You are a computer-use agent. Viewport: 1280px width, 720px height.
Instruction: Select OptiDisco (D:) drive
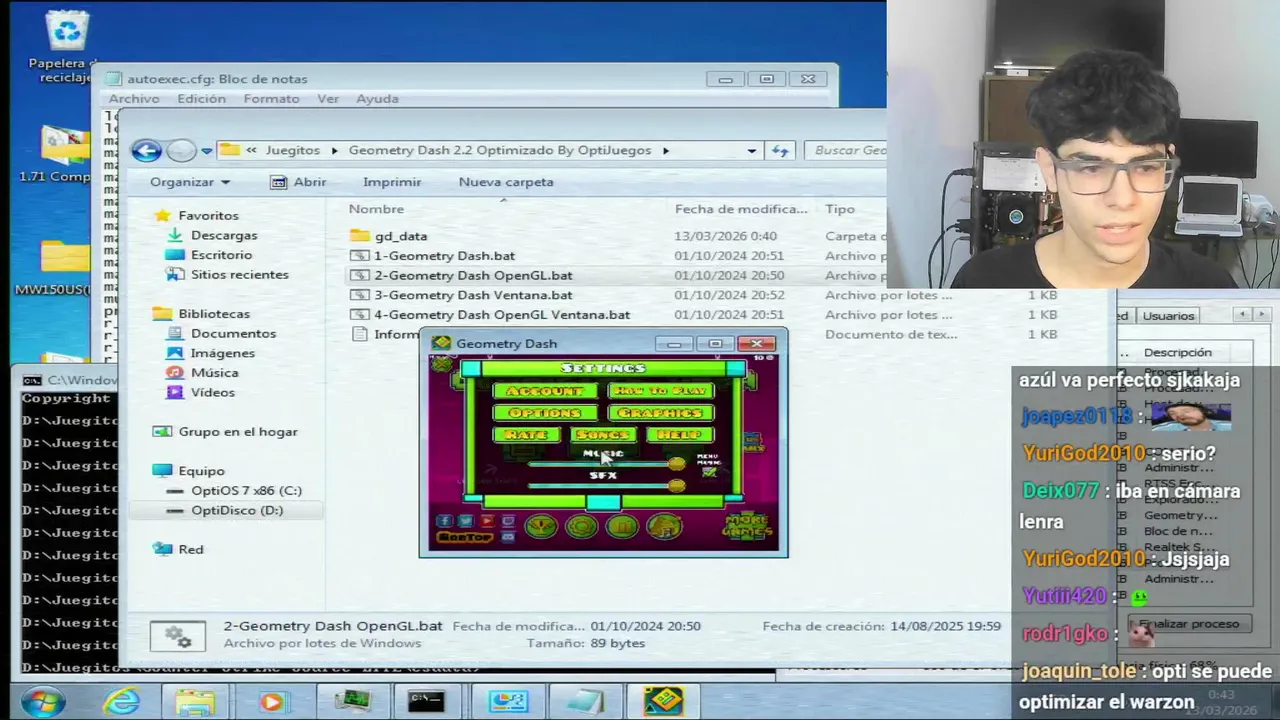tap(237, 510)
